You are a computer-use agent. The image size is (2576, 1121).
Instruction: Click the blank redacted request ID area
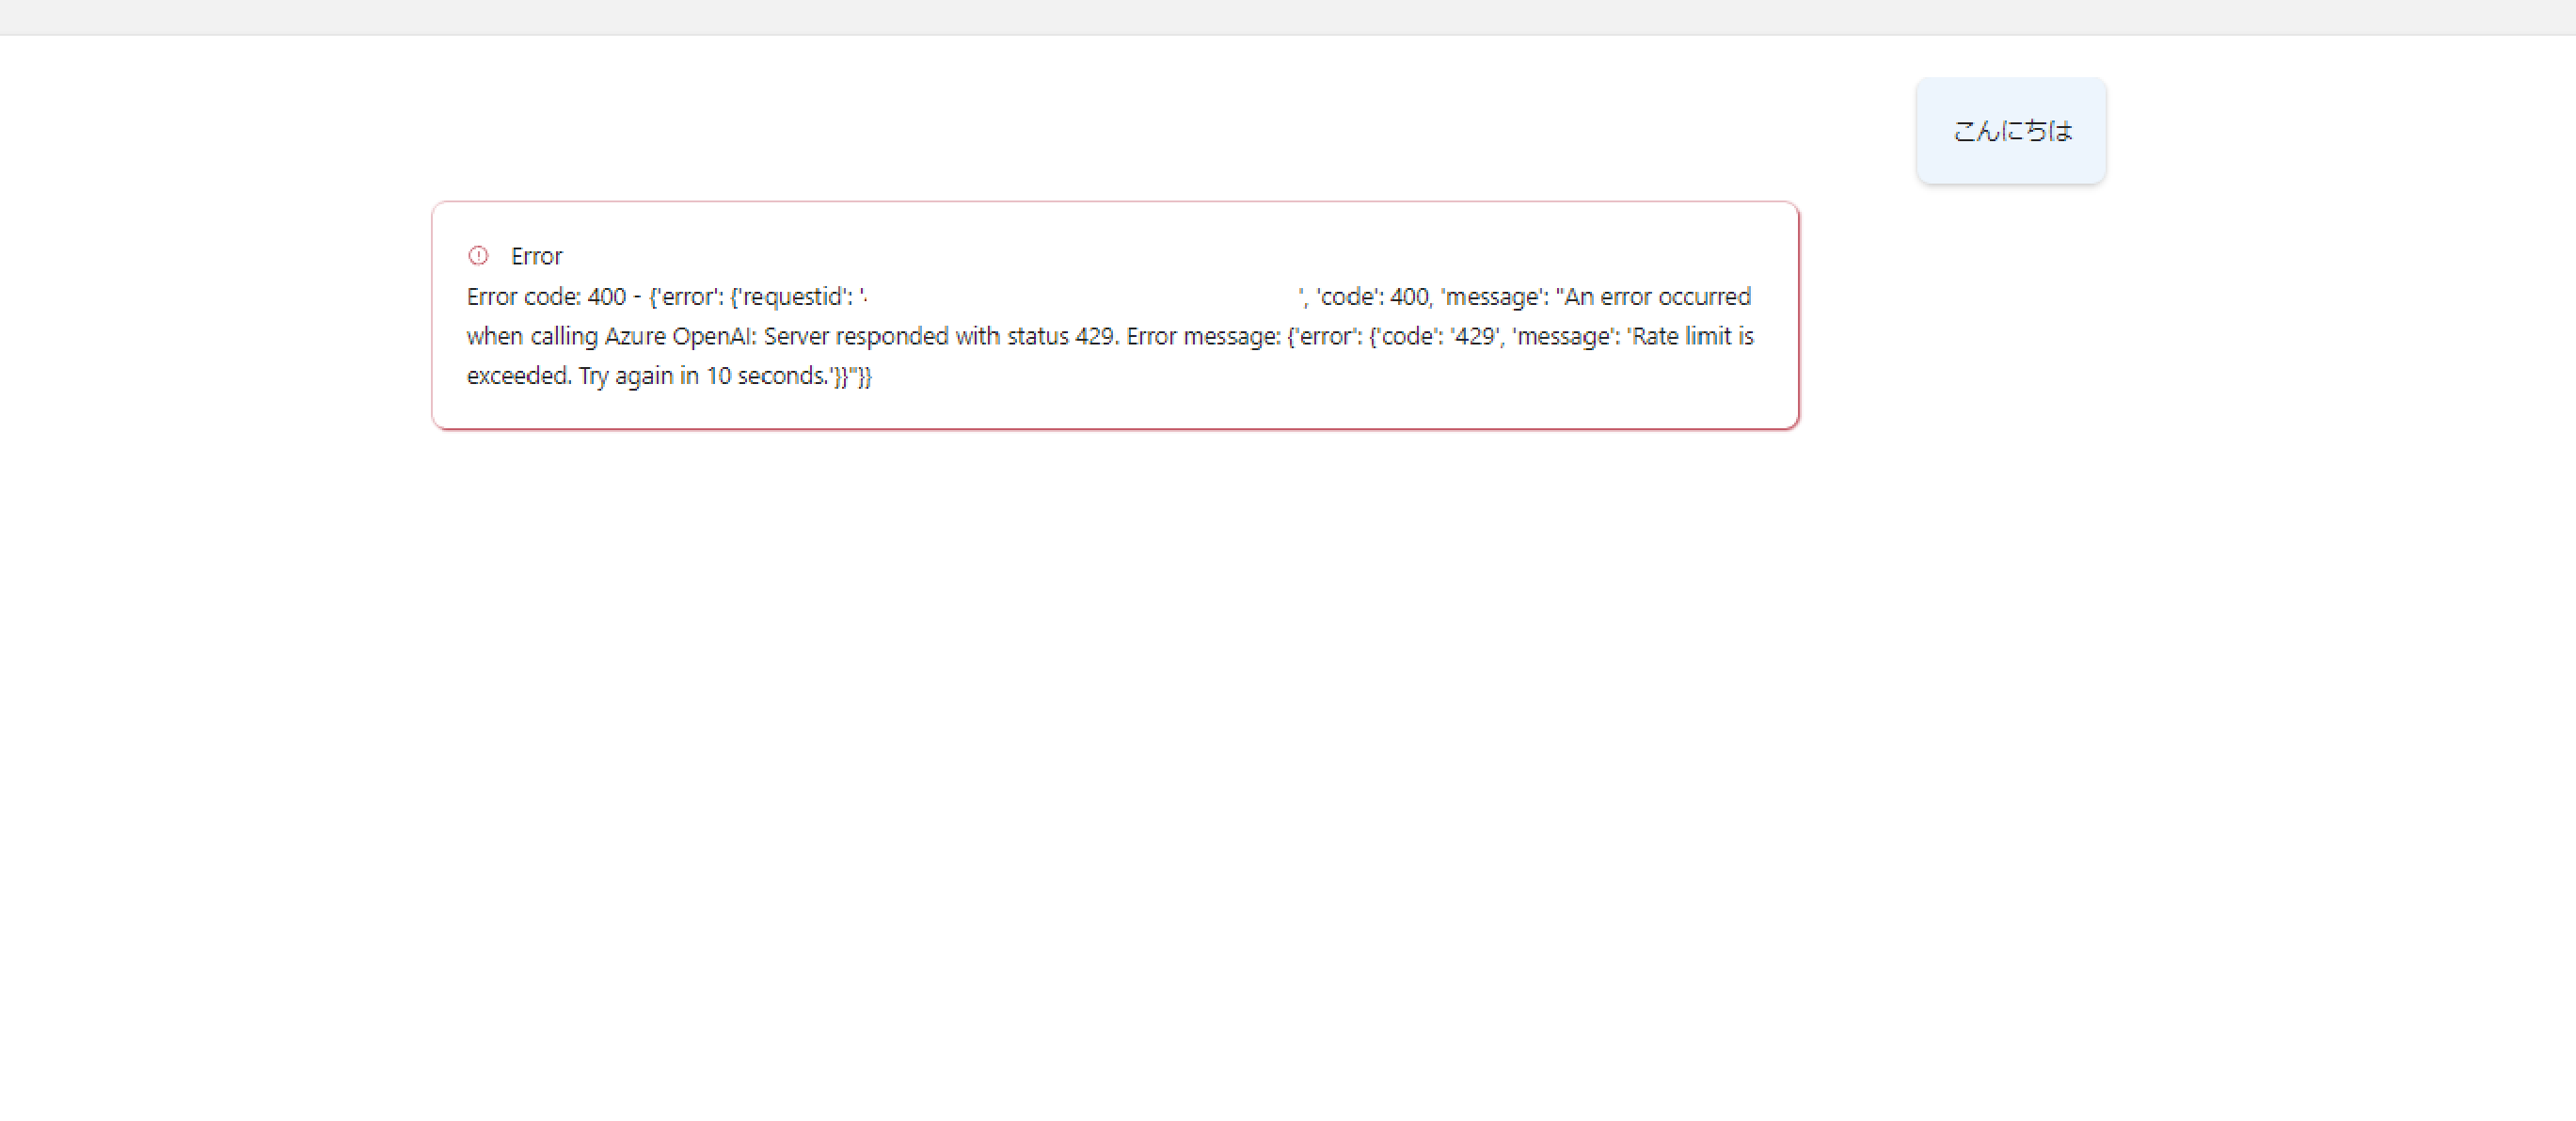1080,297
